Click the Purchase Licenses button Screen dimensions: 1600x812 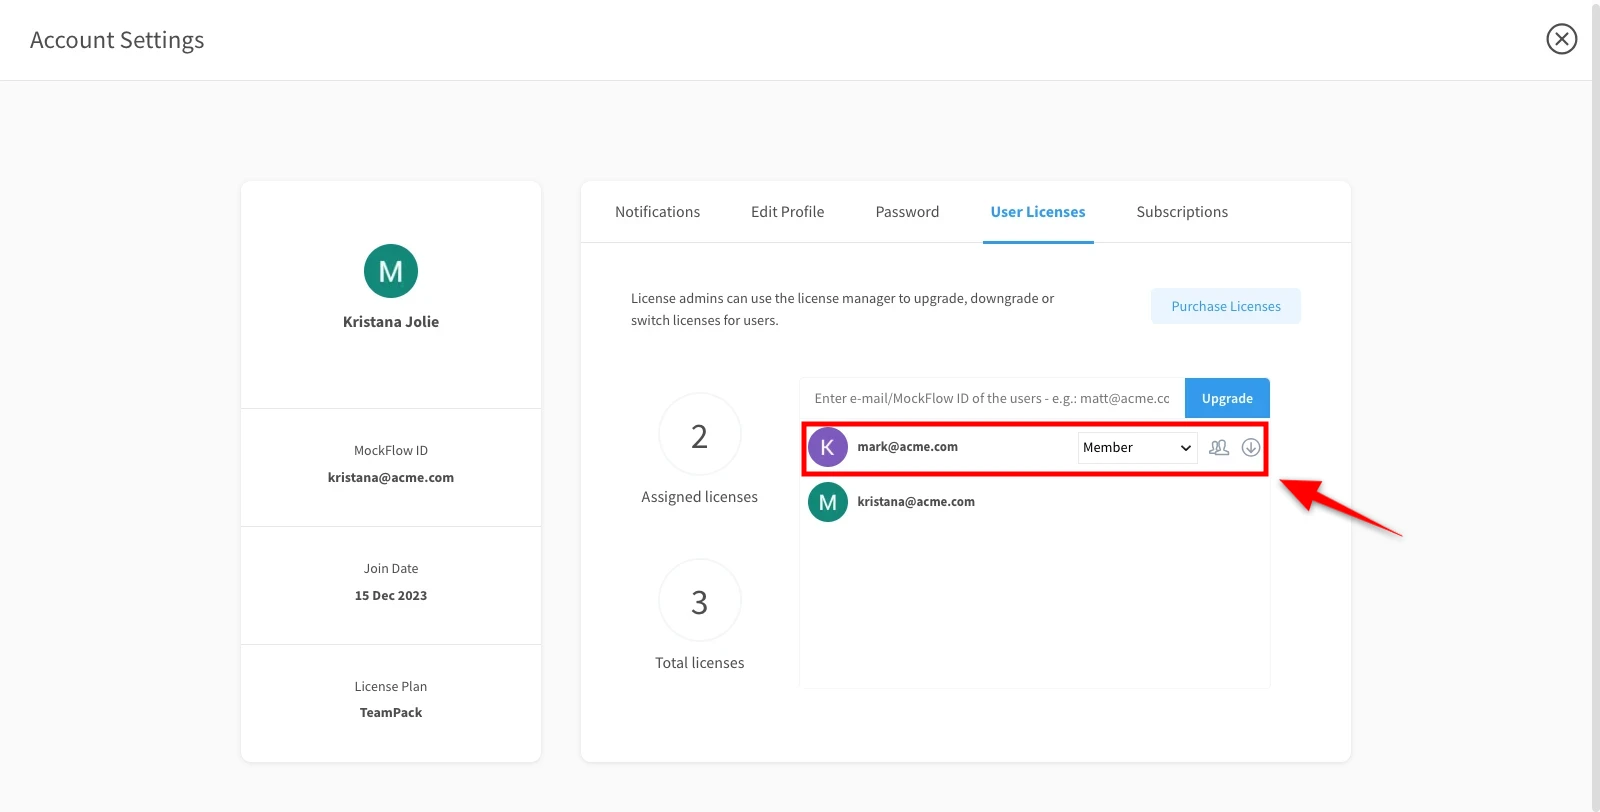click(1226, 306)
